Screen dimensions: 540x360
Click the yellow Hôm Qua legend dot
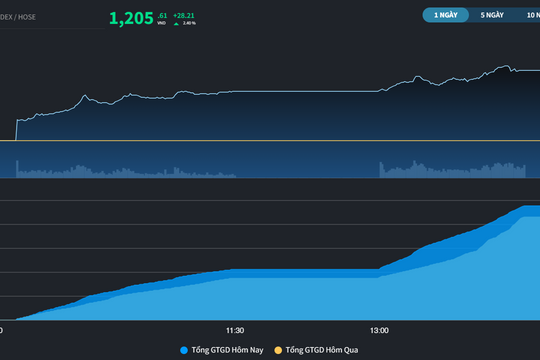pos(278,350)
